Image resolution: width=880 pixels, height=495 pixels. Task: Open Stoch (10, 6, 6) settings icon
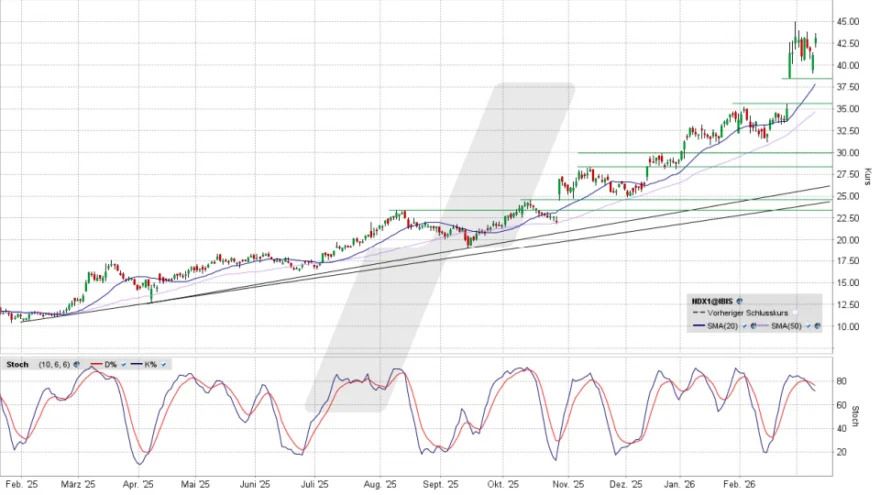76,364
